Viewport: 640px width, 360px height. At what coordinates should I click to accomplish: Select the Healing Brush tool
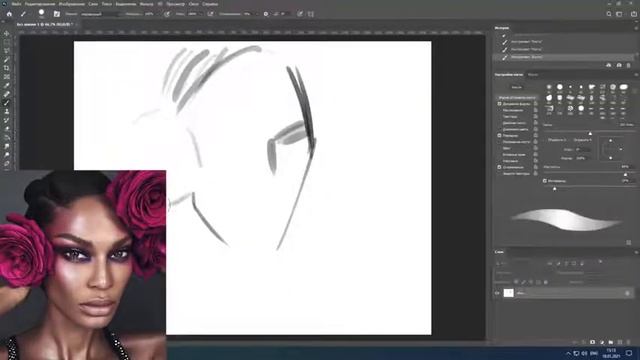tap(7, 94)
